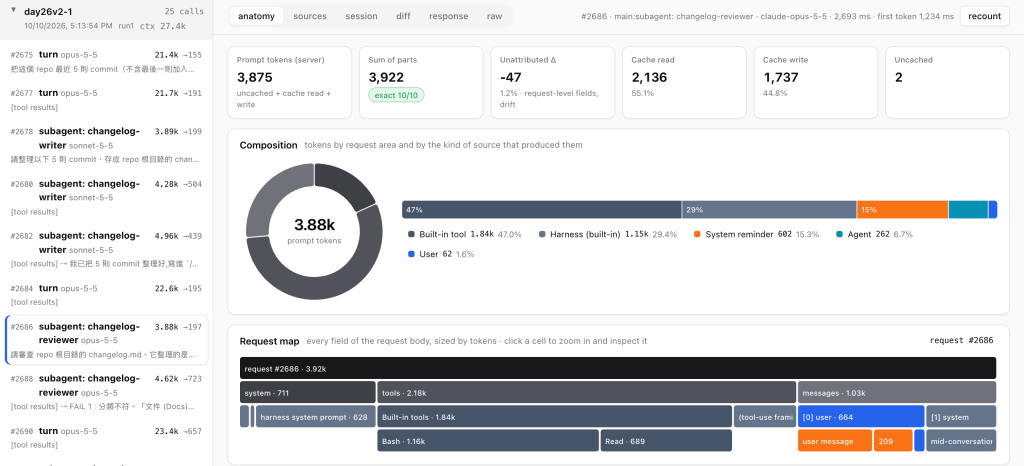The image size is (1024, 466).
Task: Open call #2678 changelog-writer subagent row
Action: pos(106,145)
